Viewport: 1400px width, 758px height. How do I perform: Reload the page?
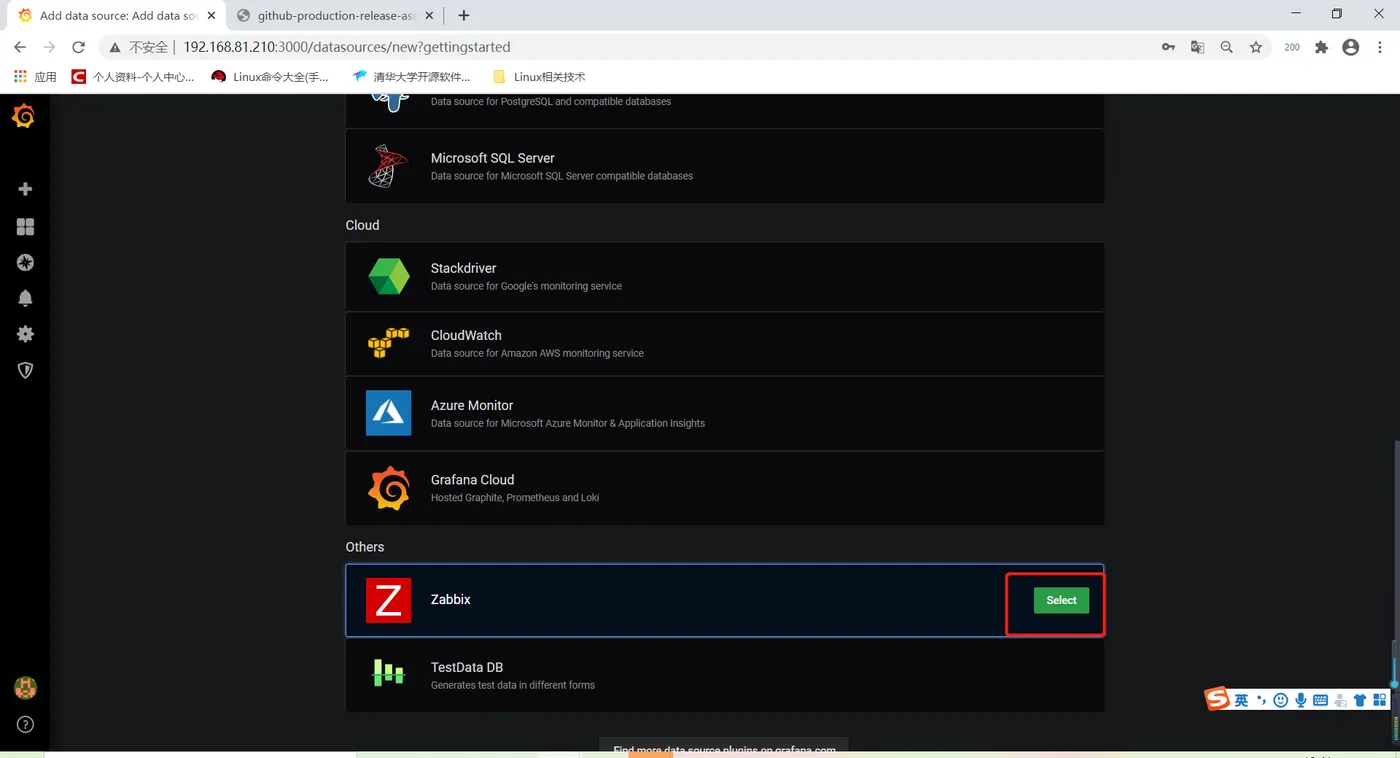pyautogui.click(x=78, y=47)
